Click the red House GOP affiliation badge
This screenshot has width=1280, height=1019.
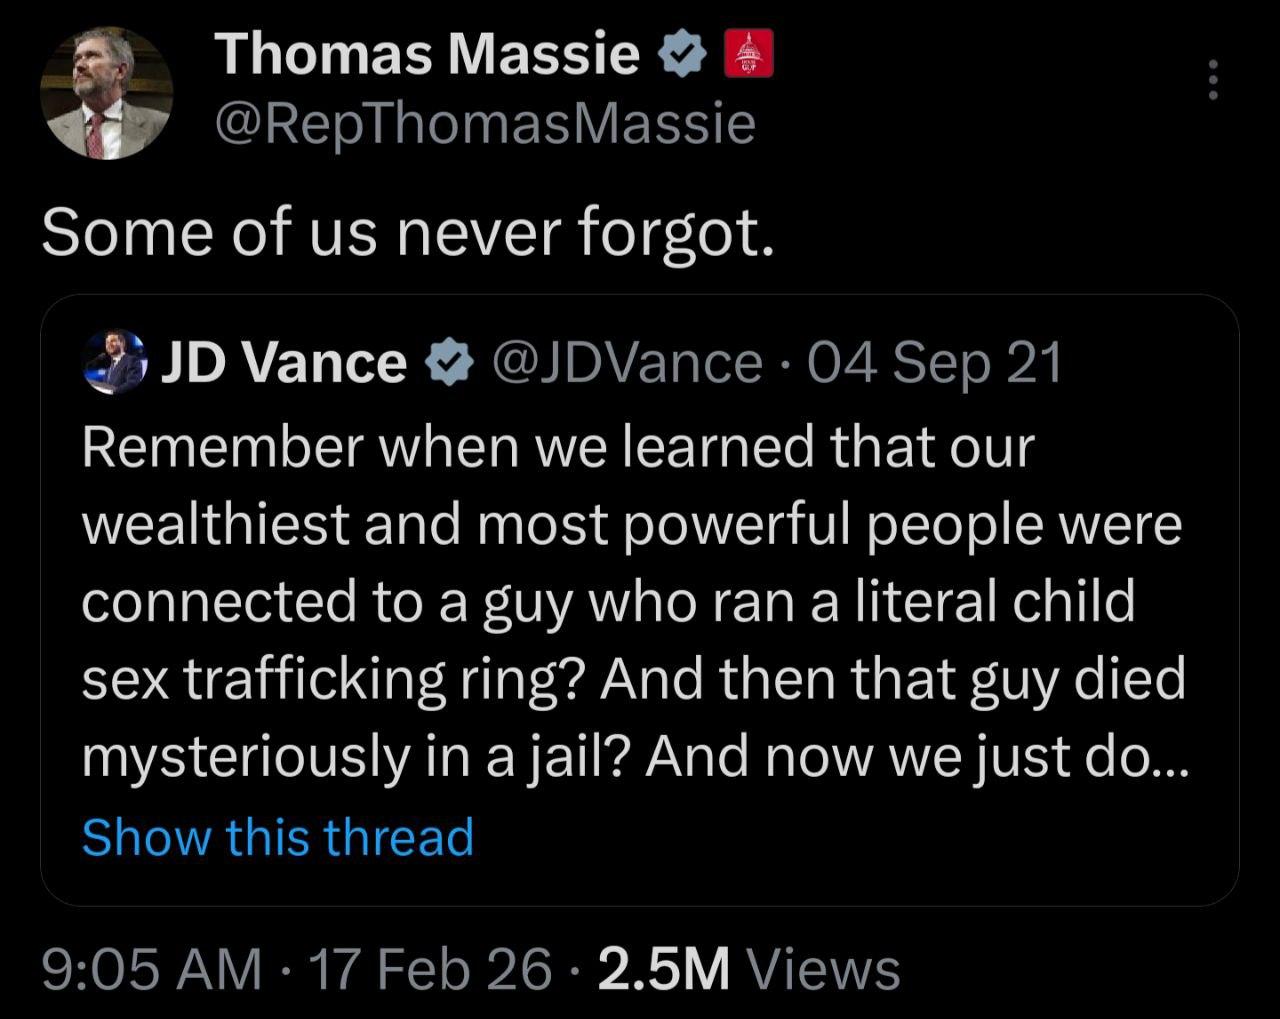[x=748, y=53]
